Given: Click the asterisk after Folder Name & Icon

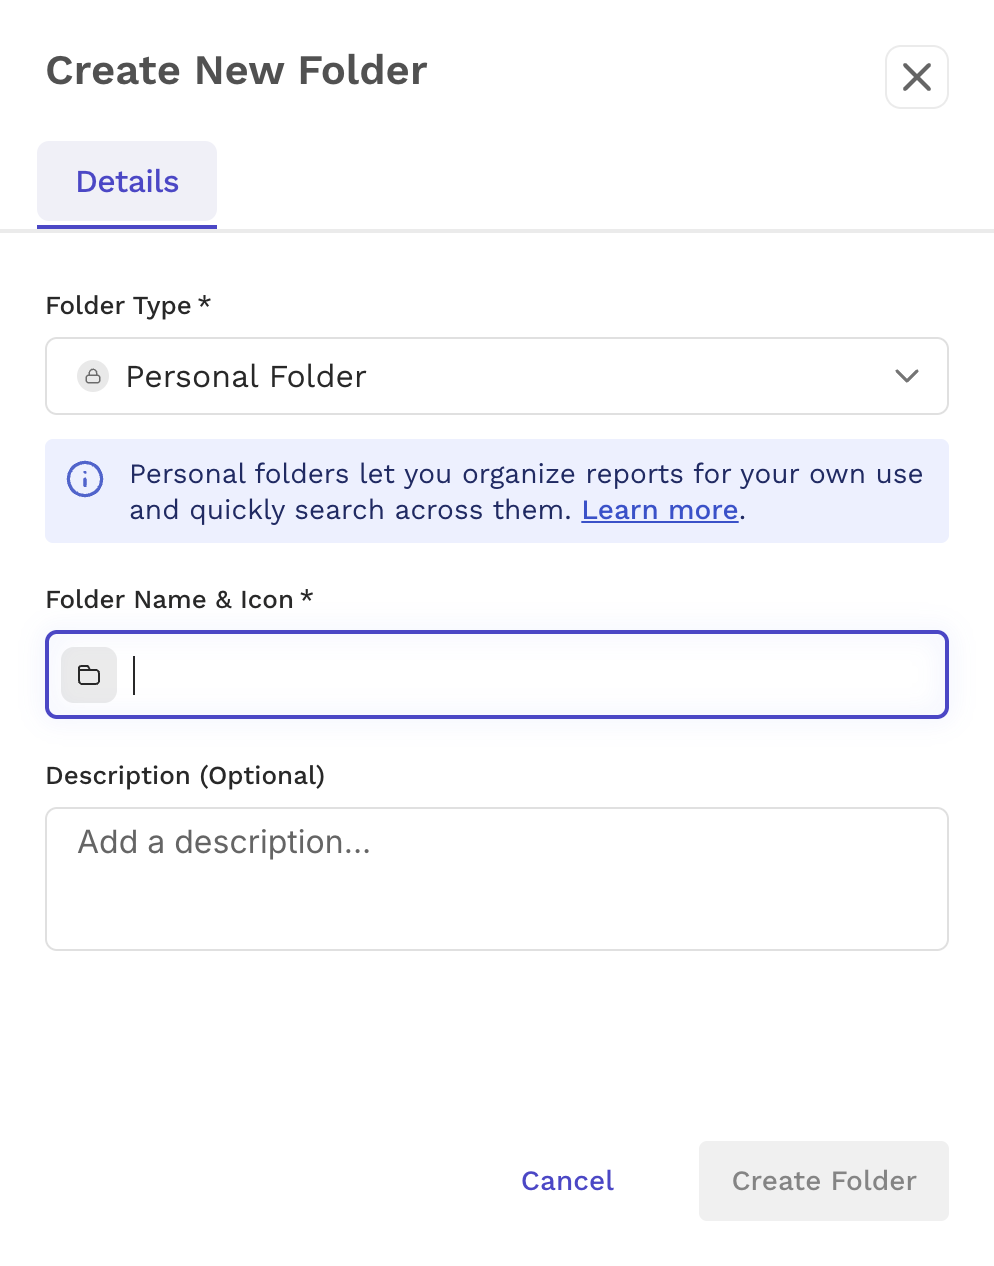Looking at the screenshot, I should pos(307,595).
